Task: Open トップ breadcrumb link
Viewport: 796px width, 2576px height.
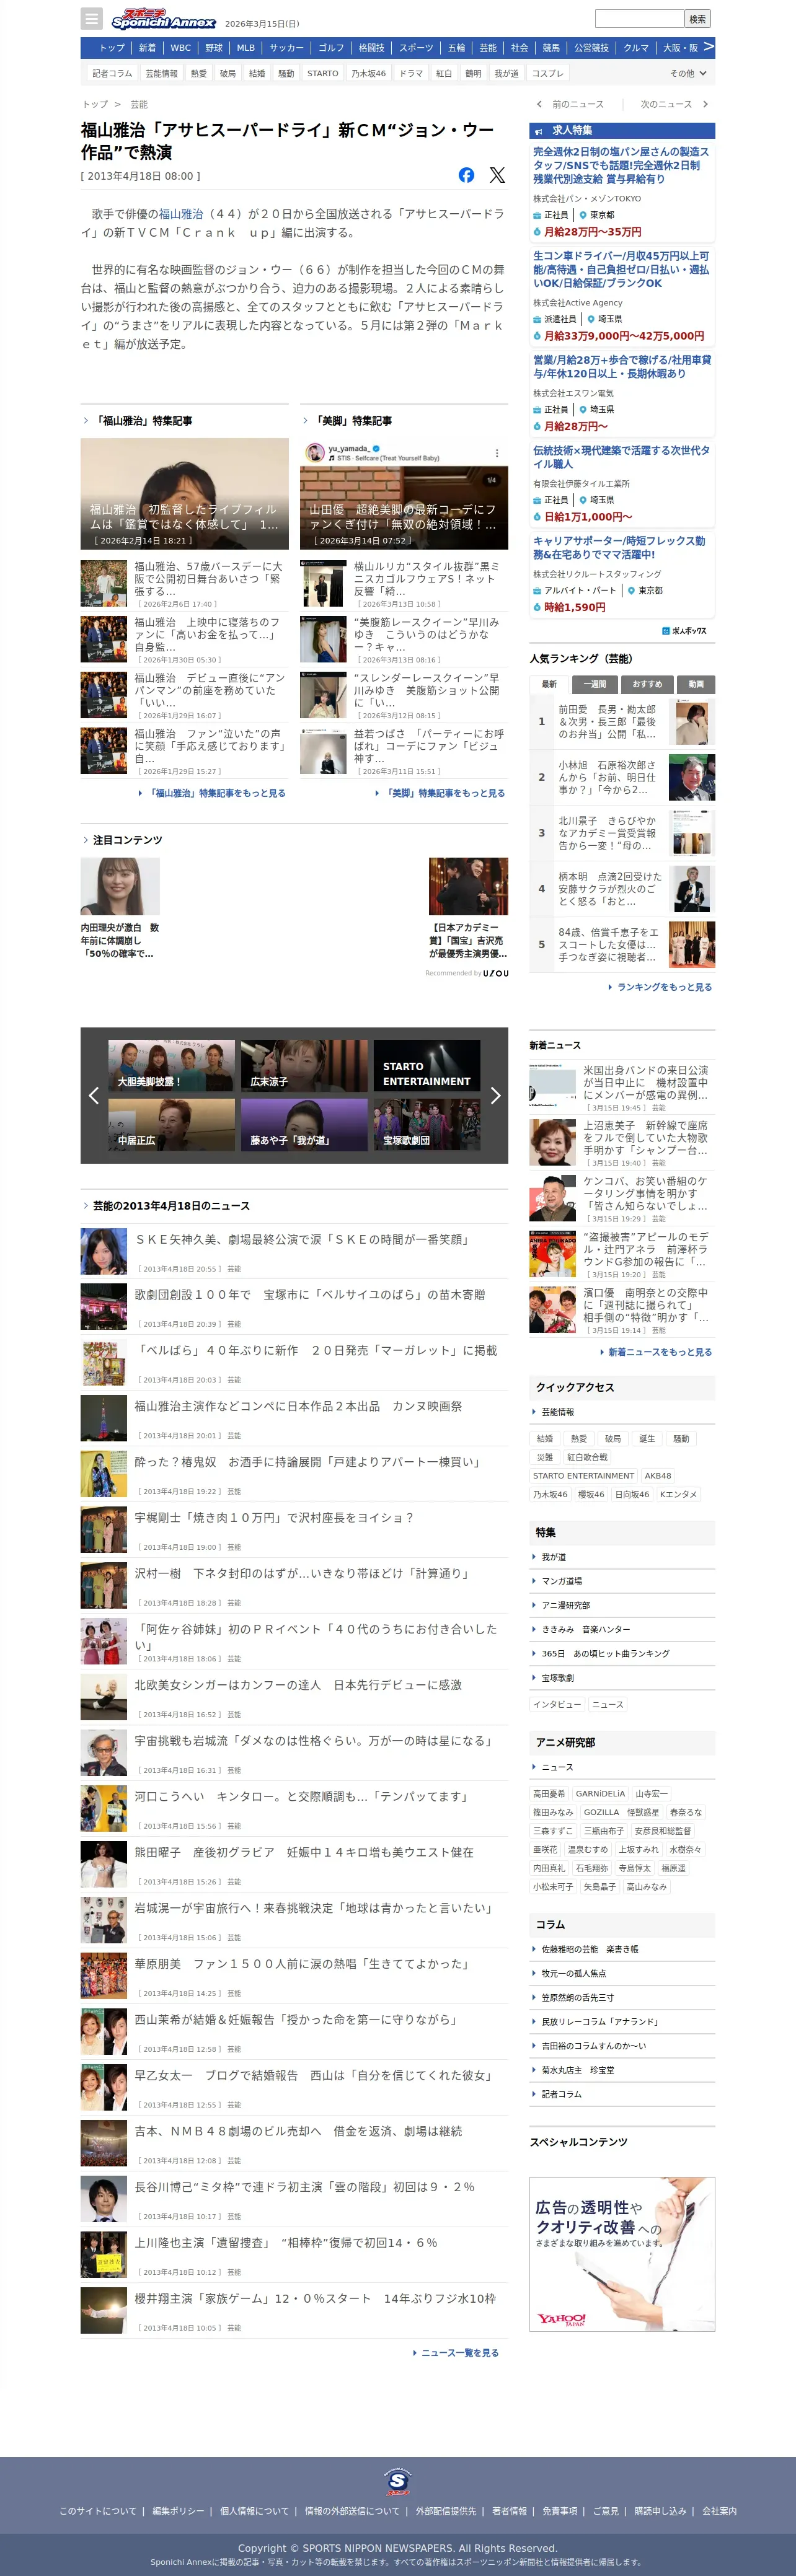Action: pos(95,104)
